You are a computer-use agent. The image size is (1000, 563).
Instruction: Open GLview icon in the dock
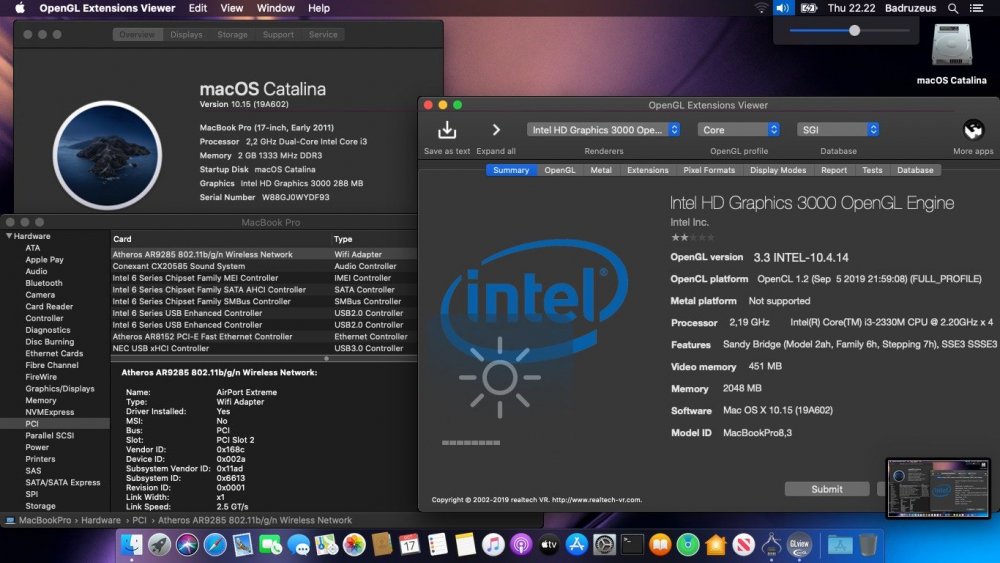point(799,545)
